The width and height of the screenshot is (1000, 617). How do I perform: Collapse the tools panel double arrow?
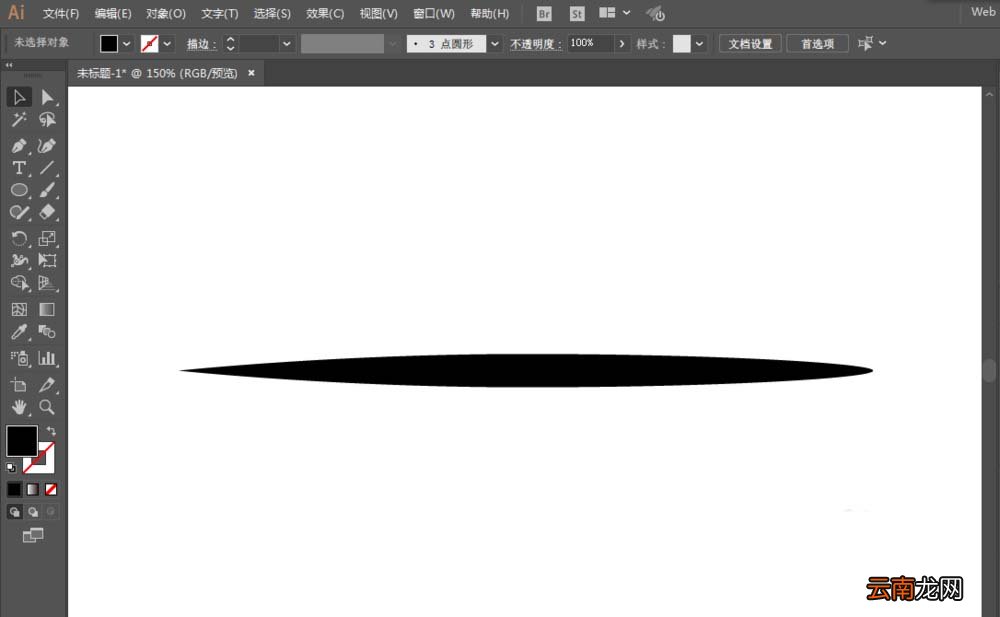pos(9,65)
